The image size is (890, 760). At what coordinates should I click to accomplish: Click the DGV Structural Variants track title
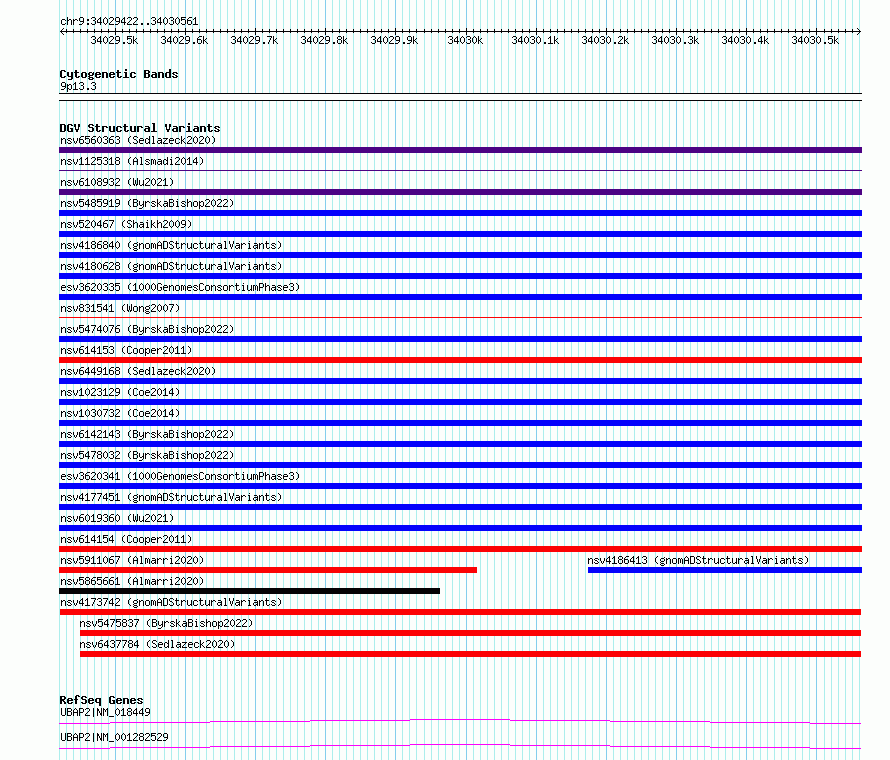tap(140, 128)
